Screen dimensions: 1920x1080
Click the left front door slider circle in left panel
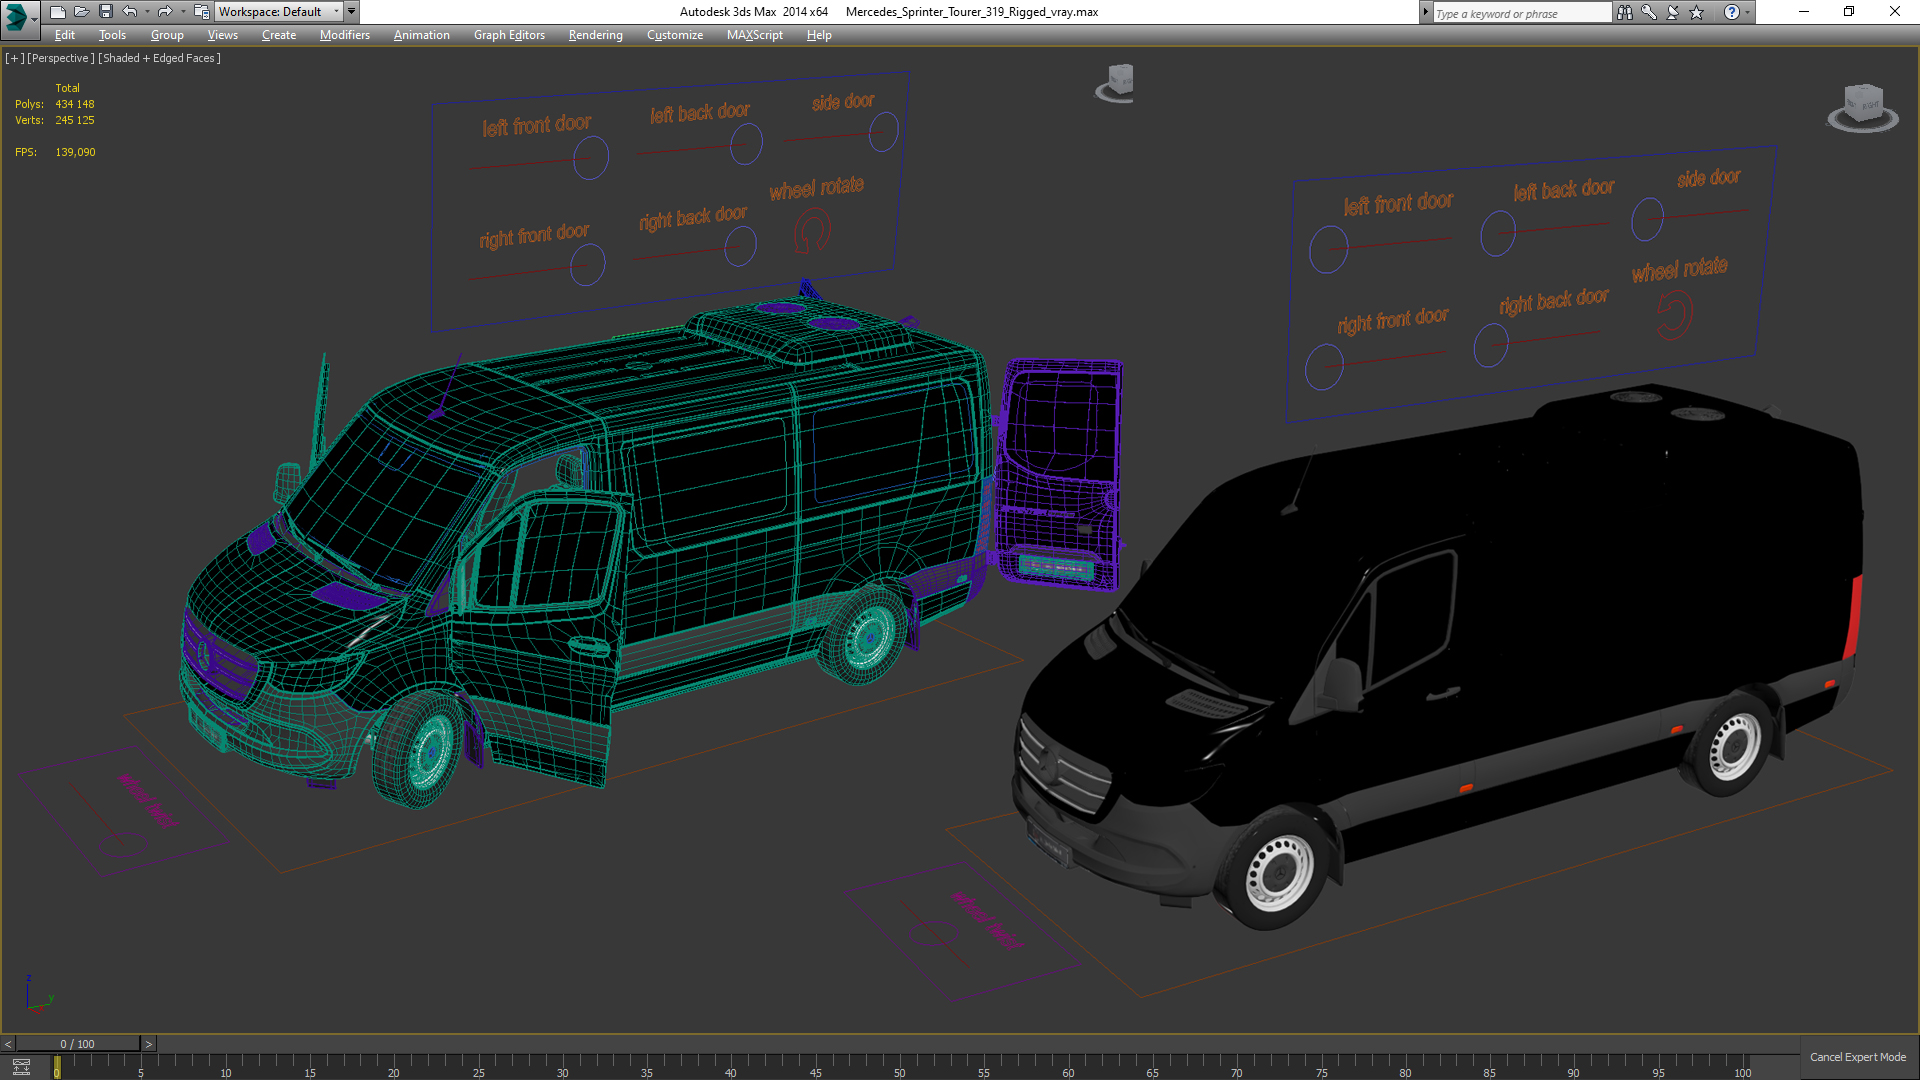click(x=591, y=159)
